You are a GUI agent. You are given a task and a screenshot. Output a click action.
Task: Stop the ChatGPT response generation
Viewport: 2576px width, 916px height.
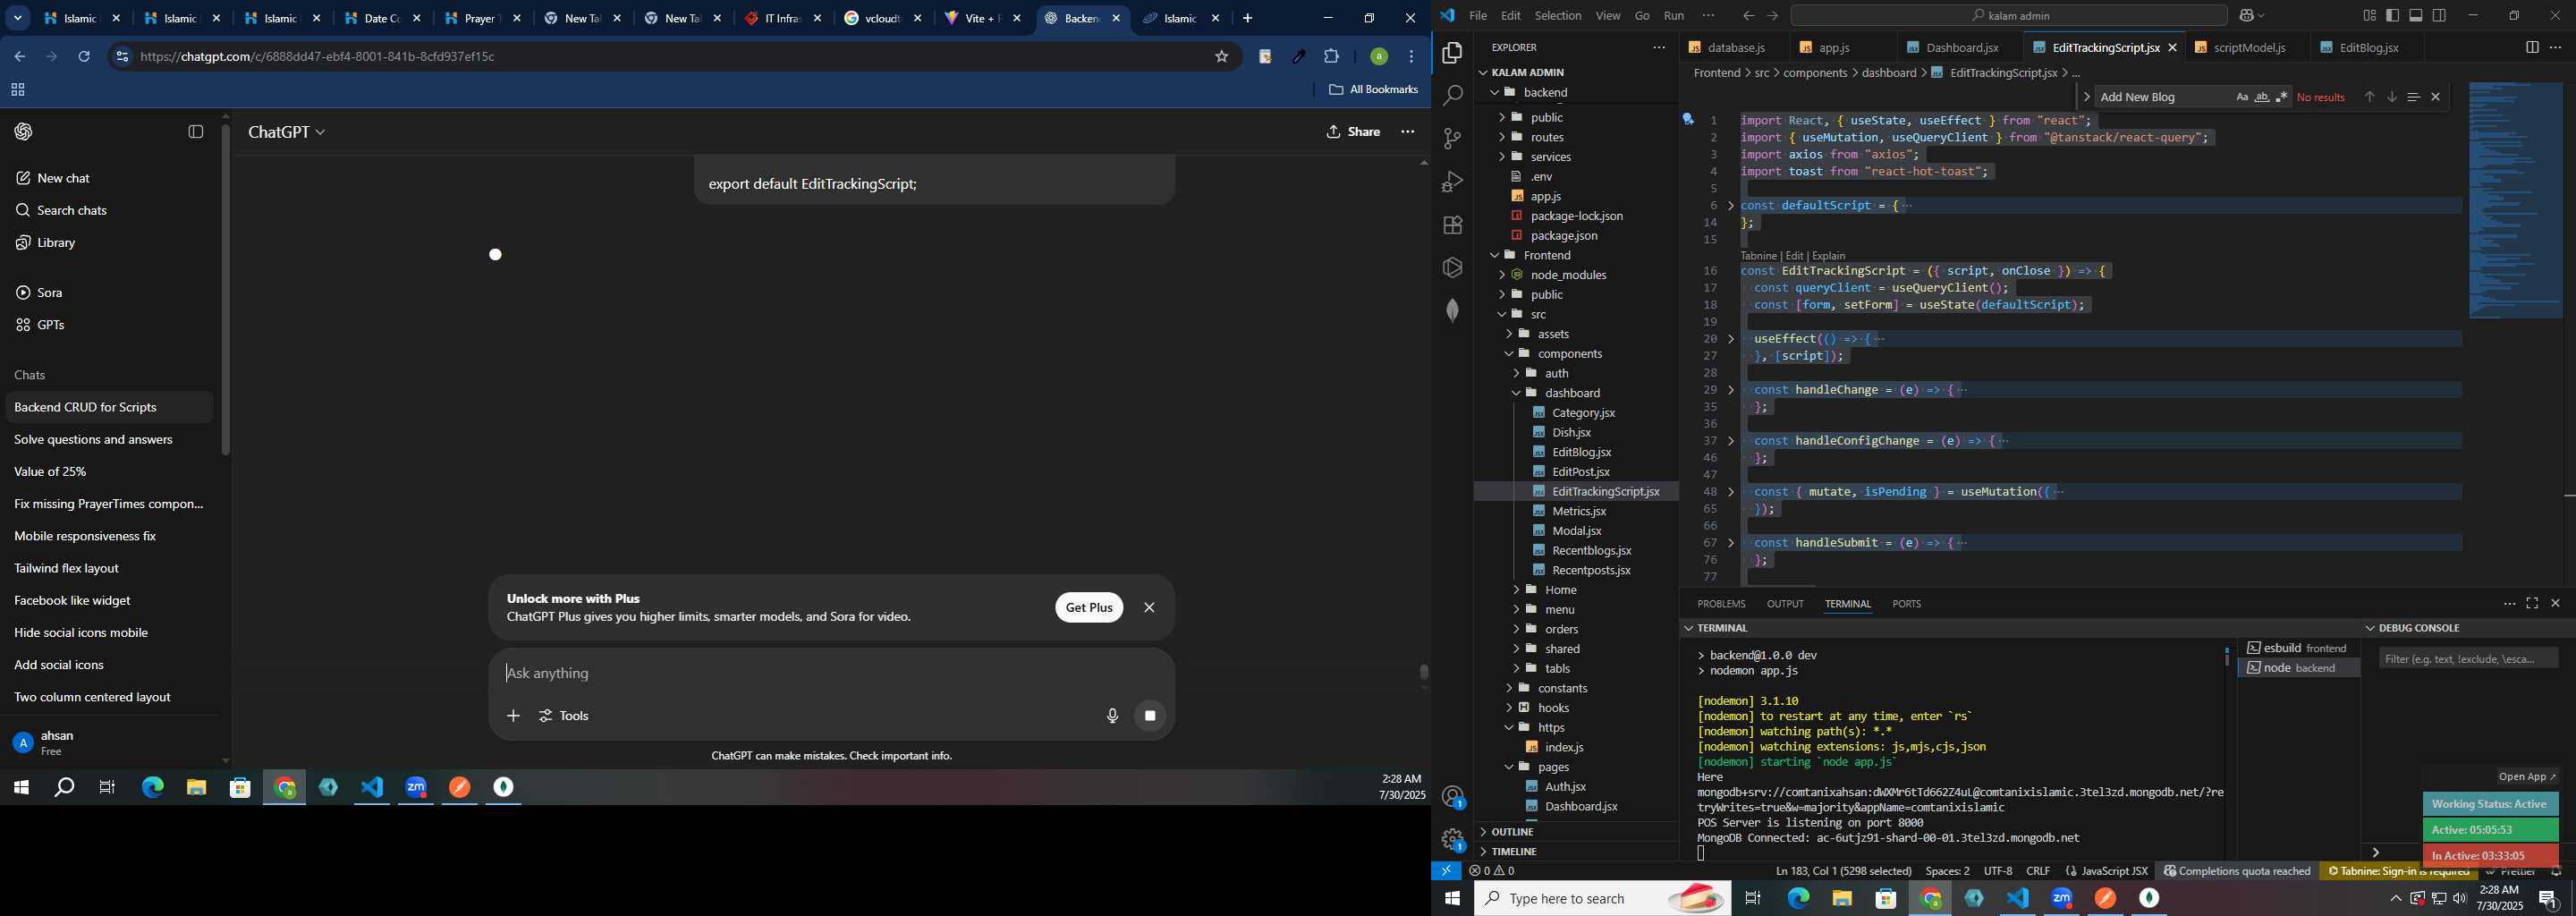coord(1150,716)
